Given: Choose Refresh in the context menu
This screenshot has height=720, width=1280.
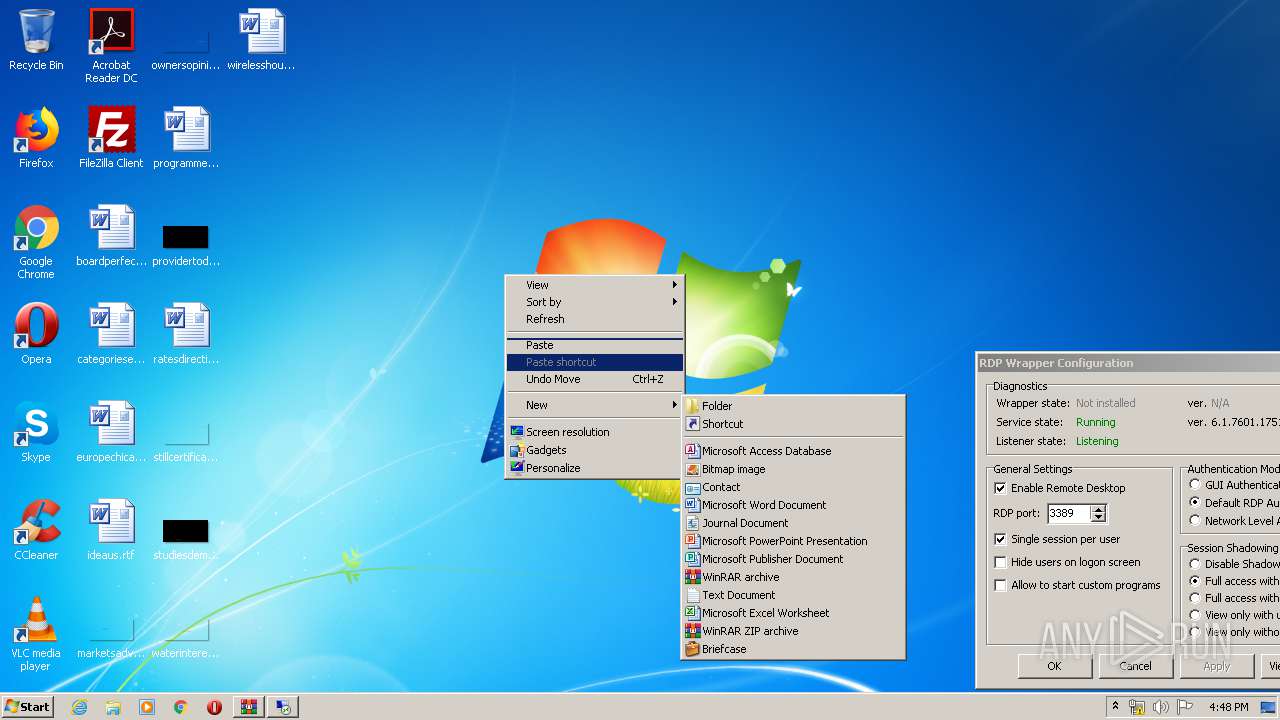Looking at the screenshot, I should [x=594, y=319].
